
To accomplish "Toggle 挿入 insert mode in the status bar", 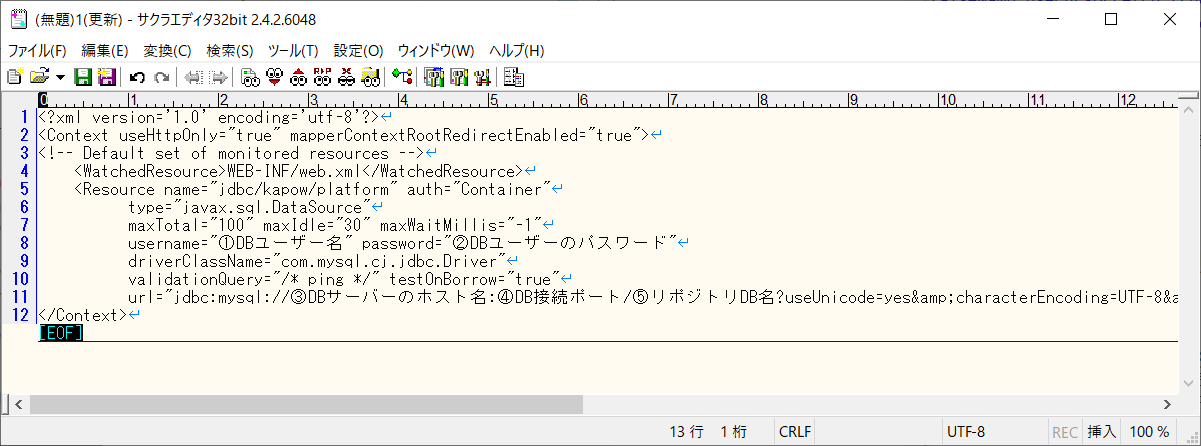I will 1101,432.
